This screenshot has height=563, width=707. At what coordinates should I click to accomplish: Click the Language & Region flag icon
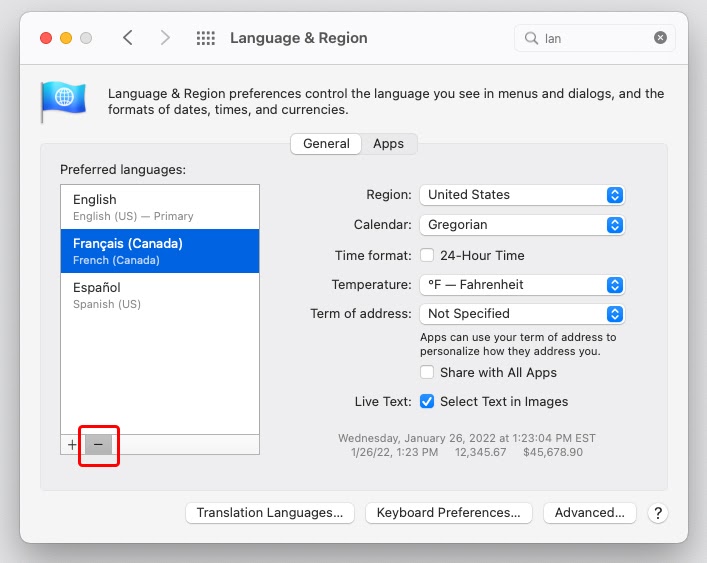[63, 101]
